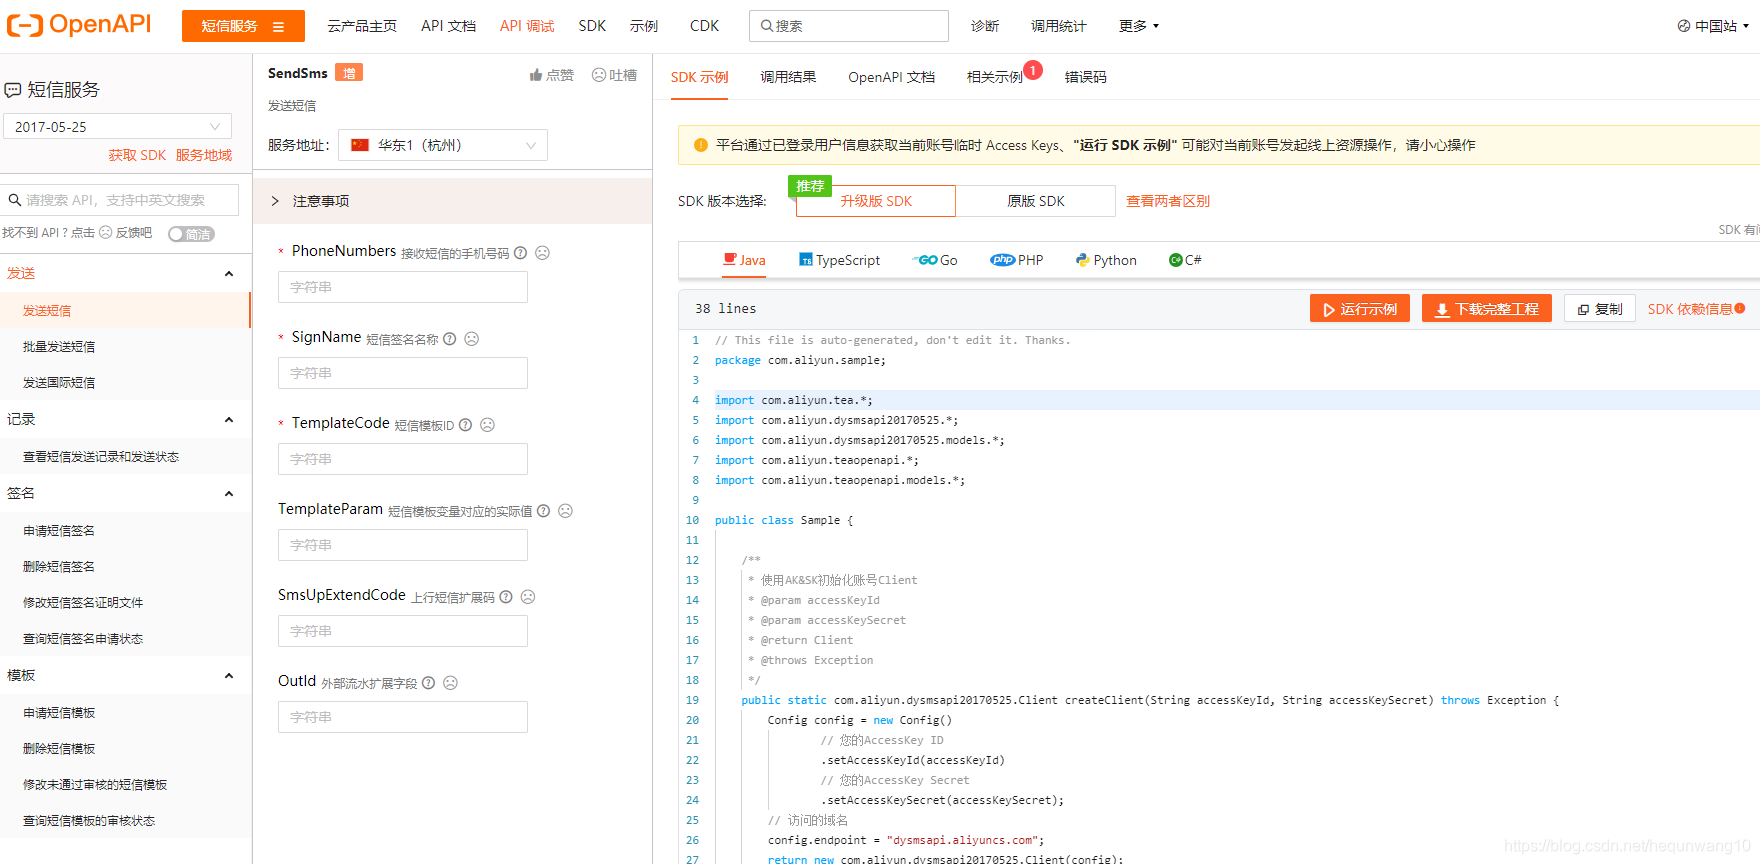Image resolution: width=1760 pixels, height=864 pixels.
Task: Switch to 错误码 tab
Action: tap(1086, 77)
